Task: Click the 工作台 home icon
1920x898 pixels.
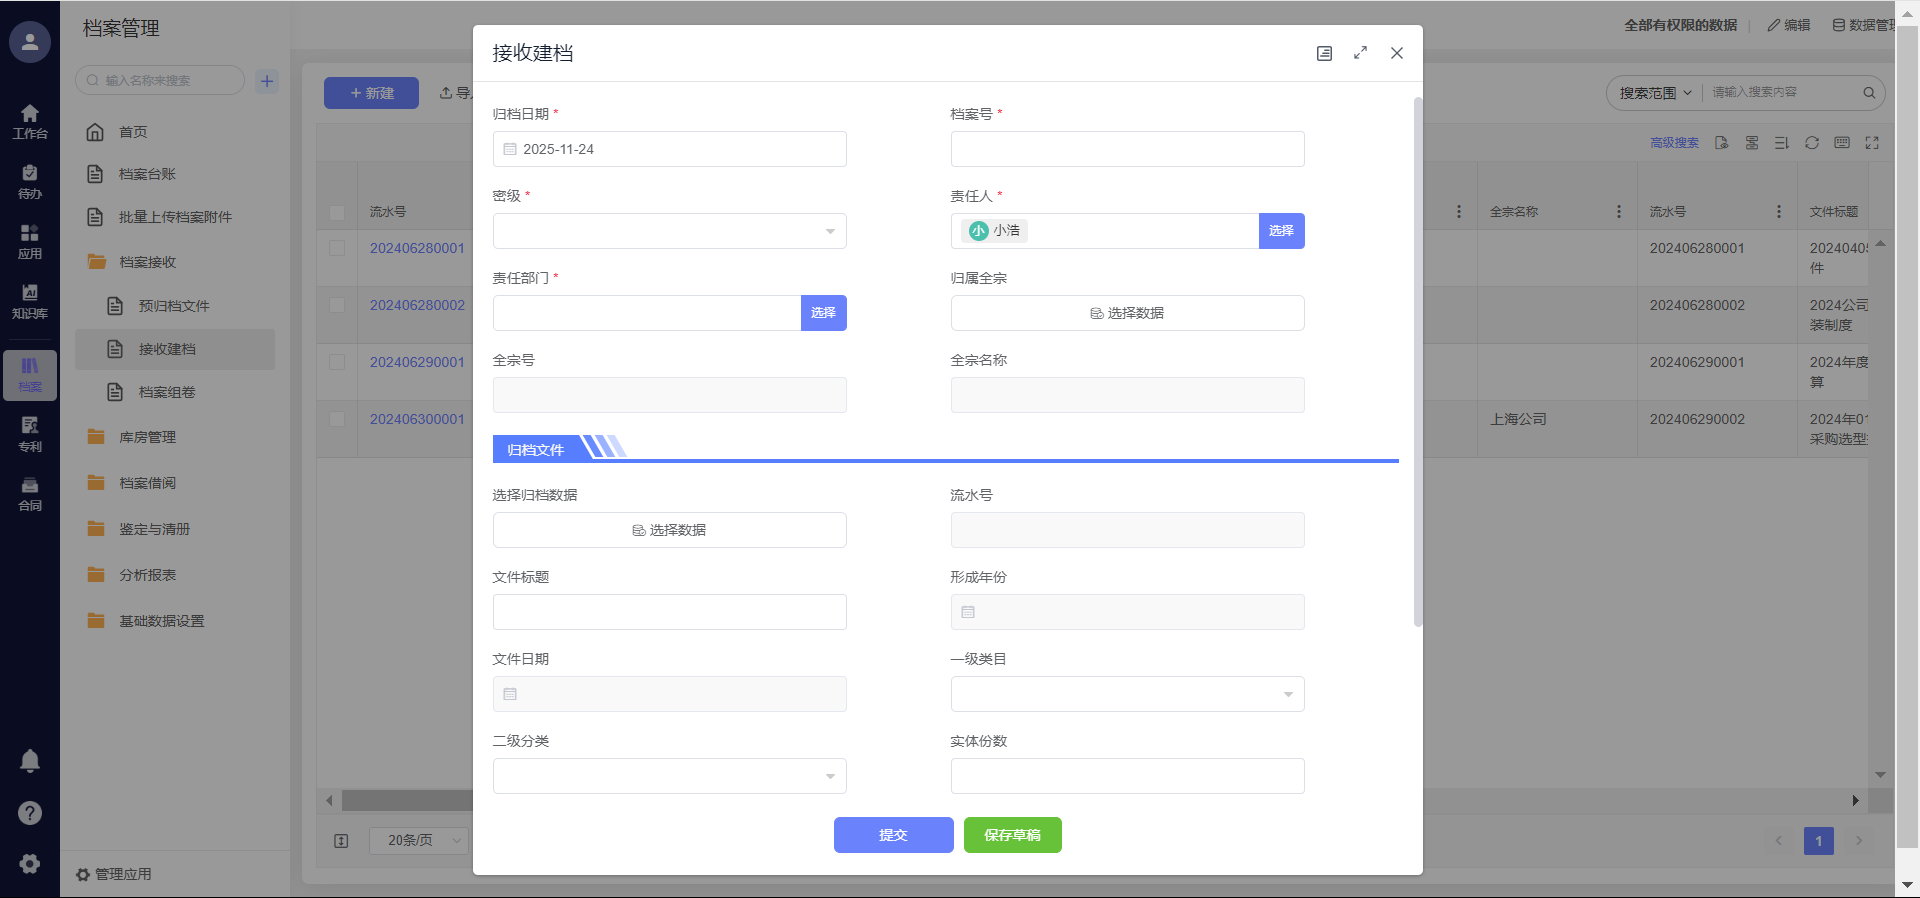Action: point(30,120)
